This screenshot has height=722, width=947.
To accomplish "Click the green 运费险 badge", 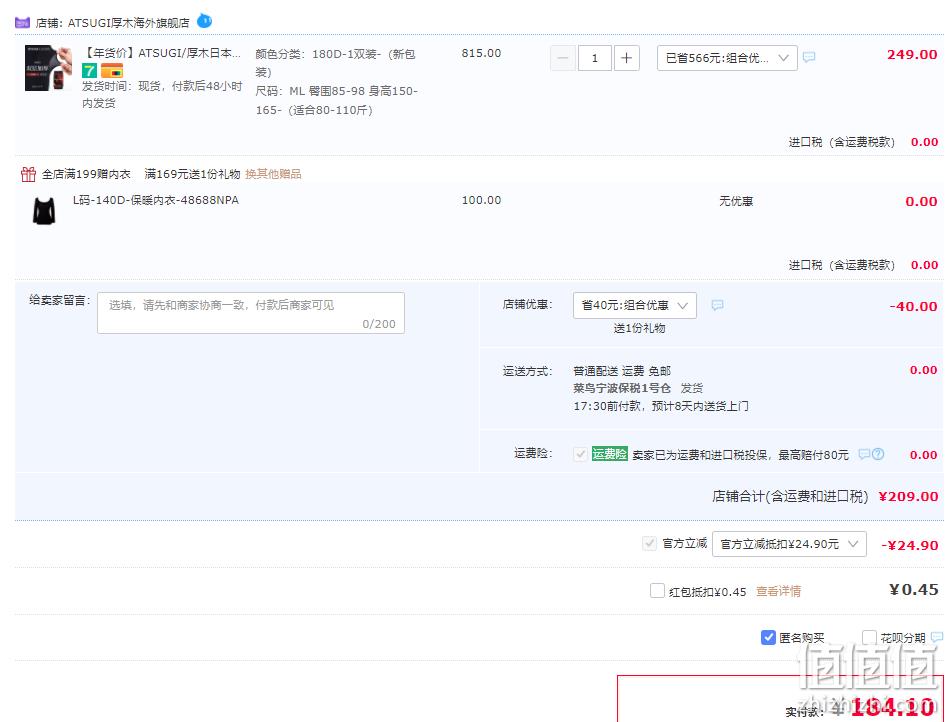I will point(609,454).
